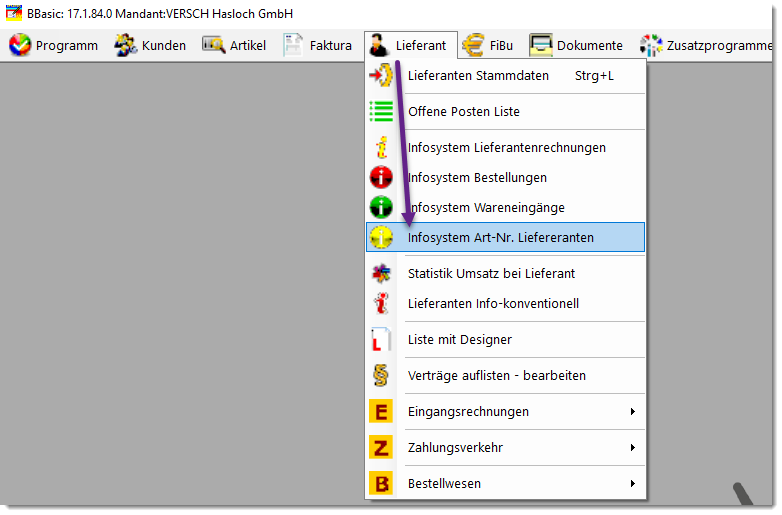Click the Liste mit Designer page icon
This screenshot has height=515, width=782.
coord(381,339)
